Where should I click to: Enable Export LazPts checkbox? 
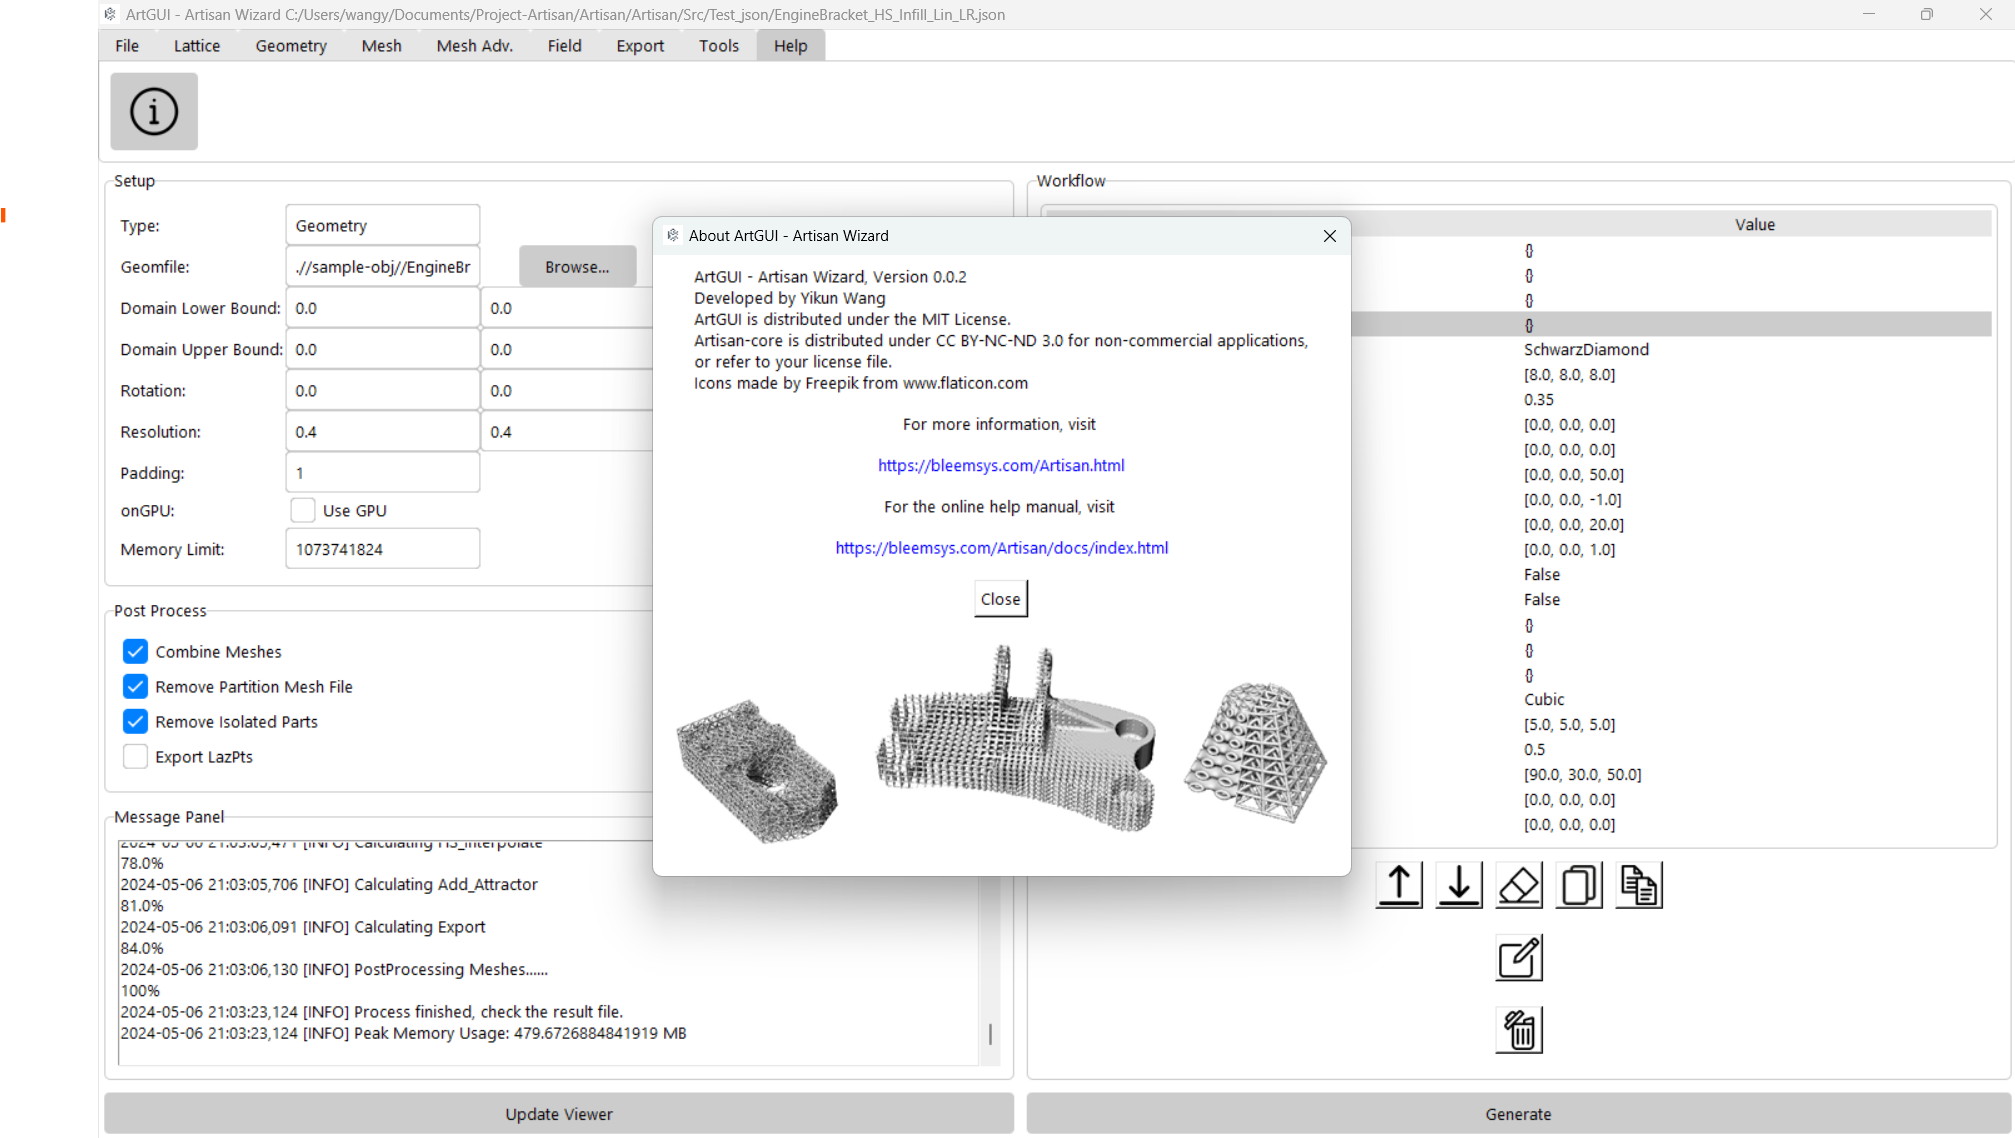(135, 757)
